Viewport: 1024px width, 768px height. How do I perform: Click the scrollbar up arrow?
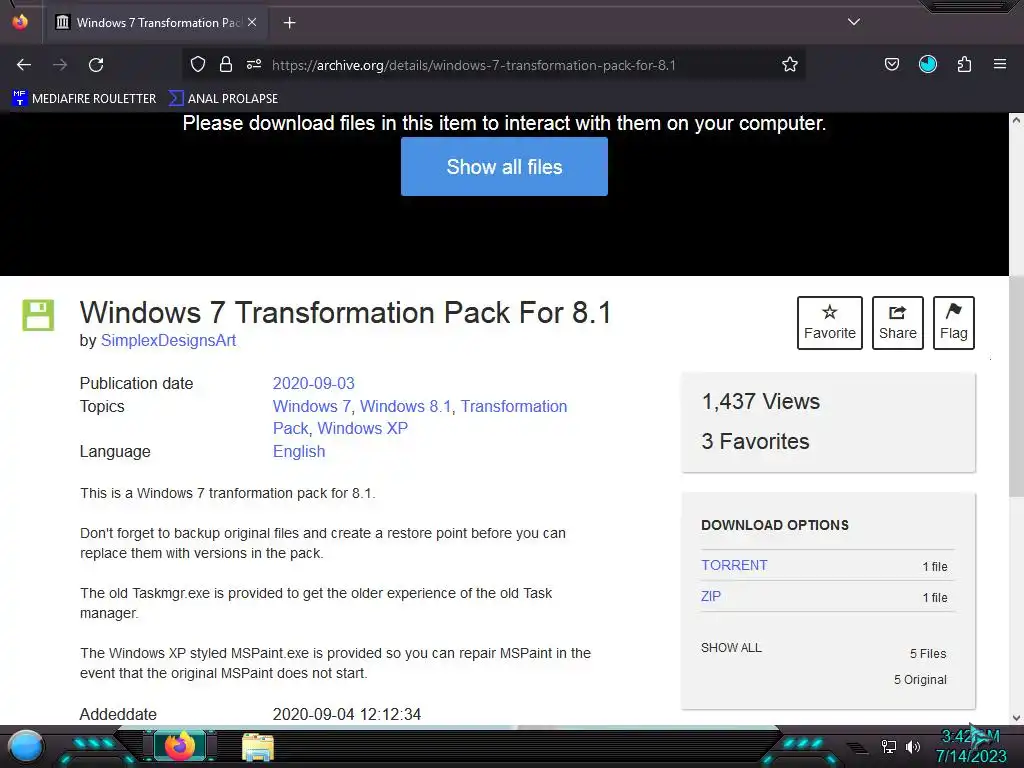[x=1016, y=120]
